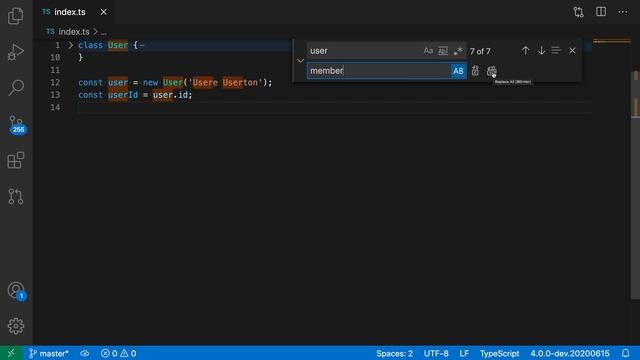Go to previous match arrow

pos(525,51)
